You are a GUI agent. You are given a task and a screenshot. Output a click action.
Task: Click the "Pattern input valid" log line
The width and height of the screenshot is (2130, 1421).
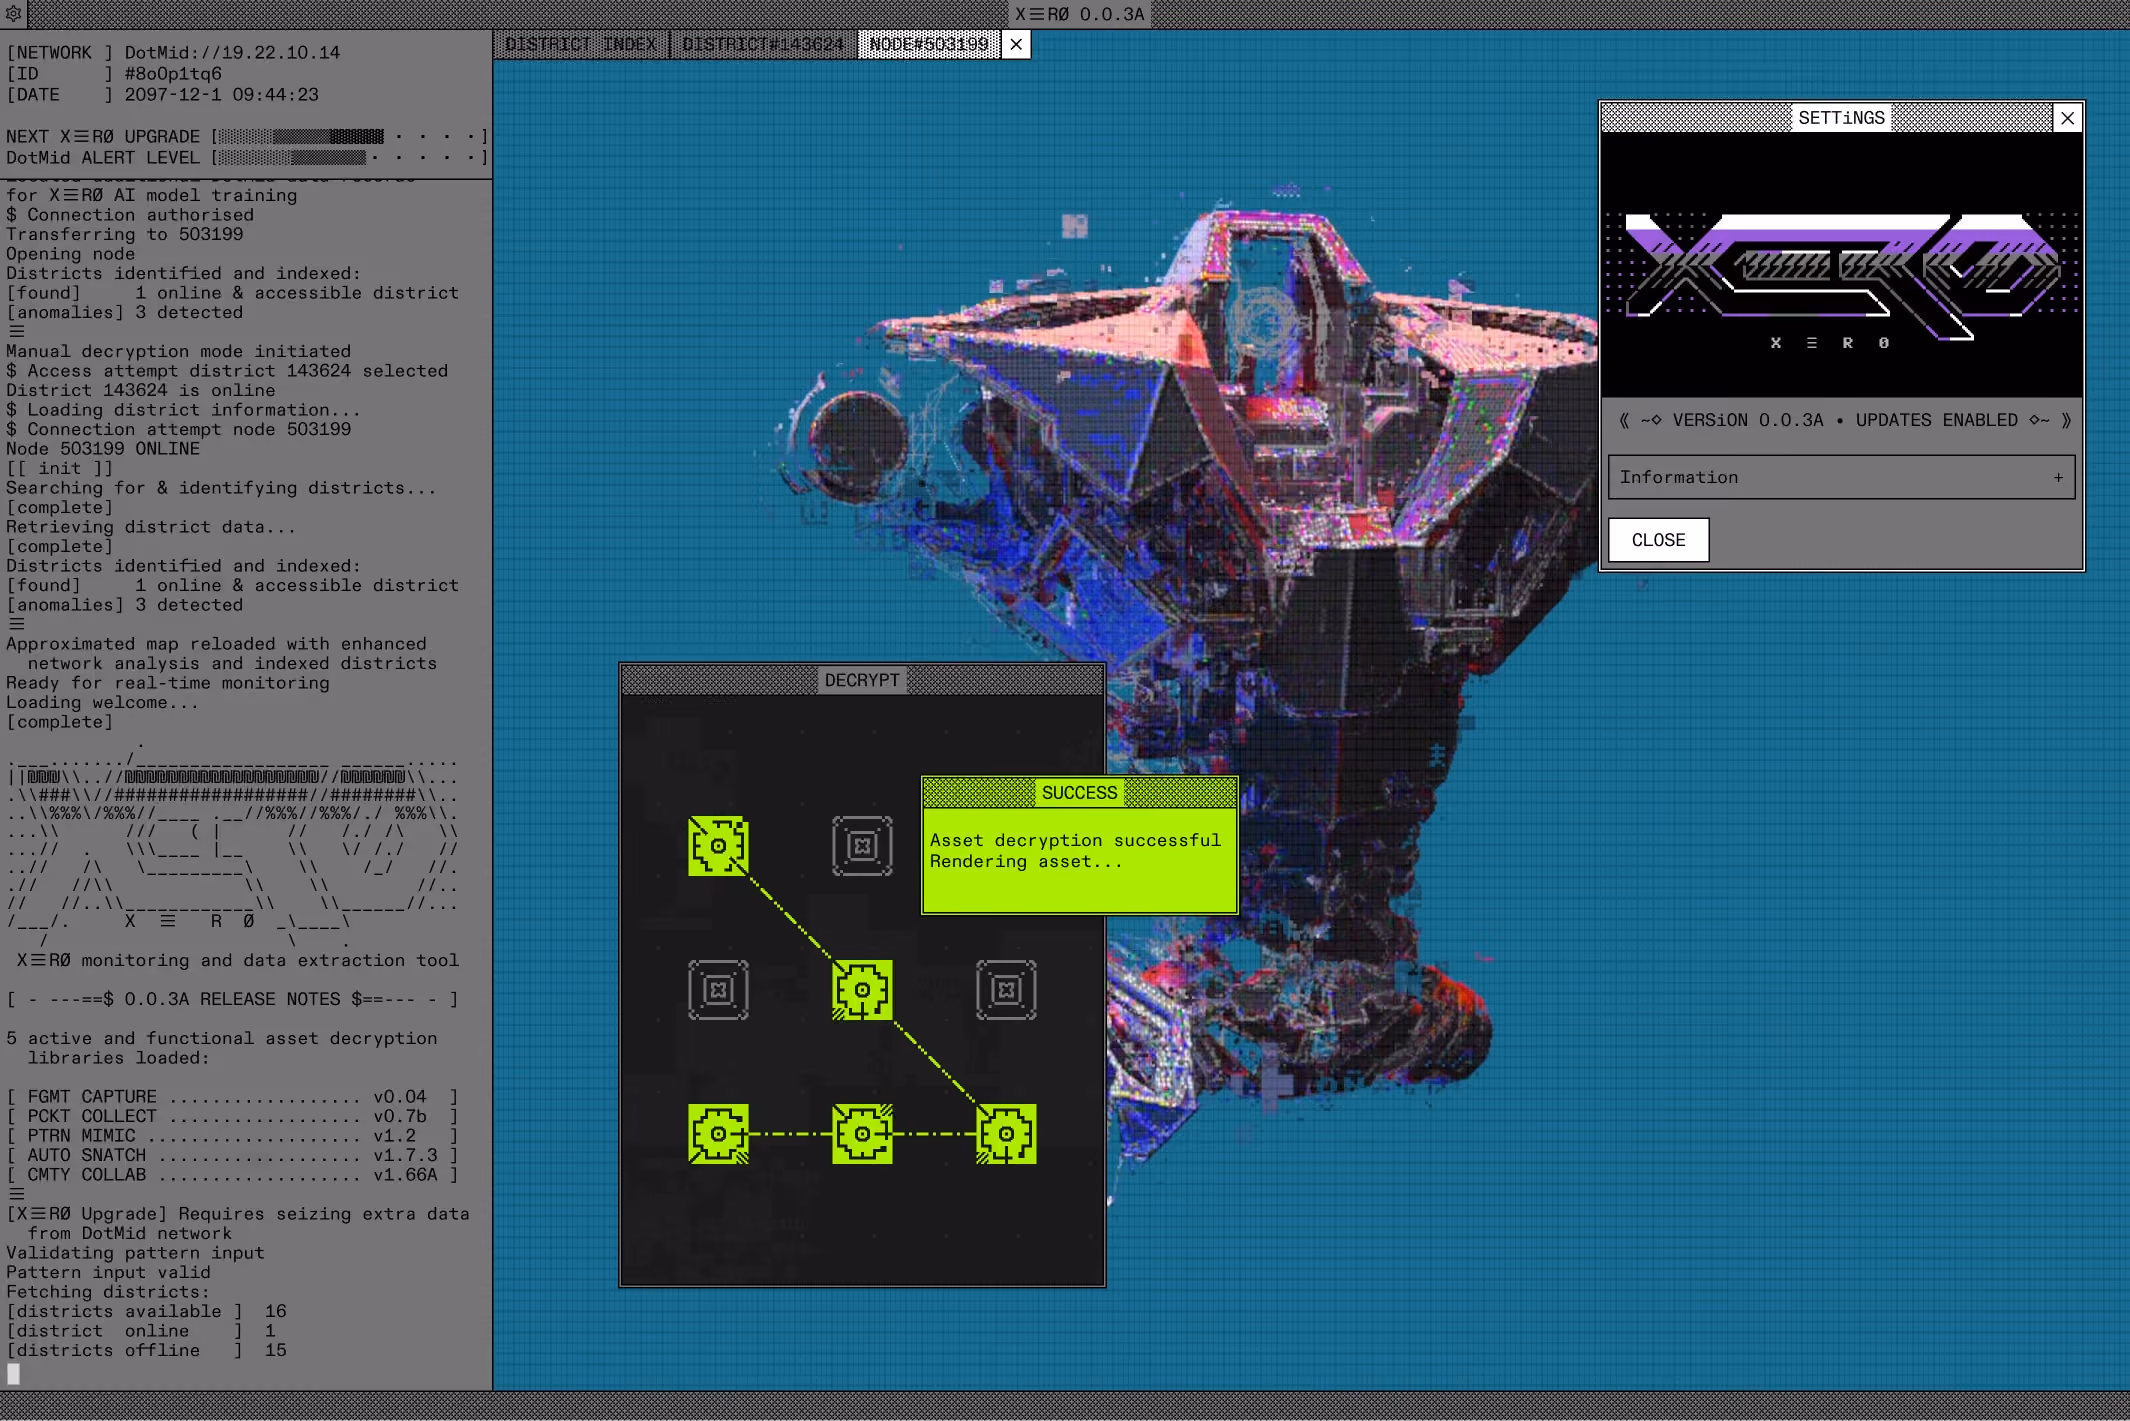108,1273
